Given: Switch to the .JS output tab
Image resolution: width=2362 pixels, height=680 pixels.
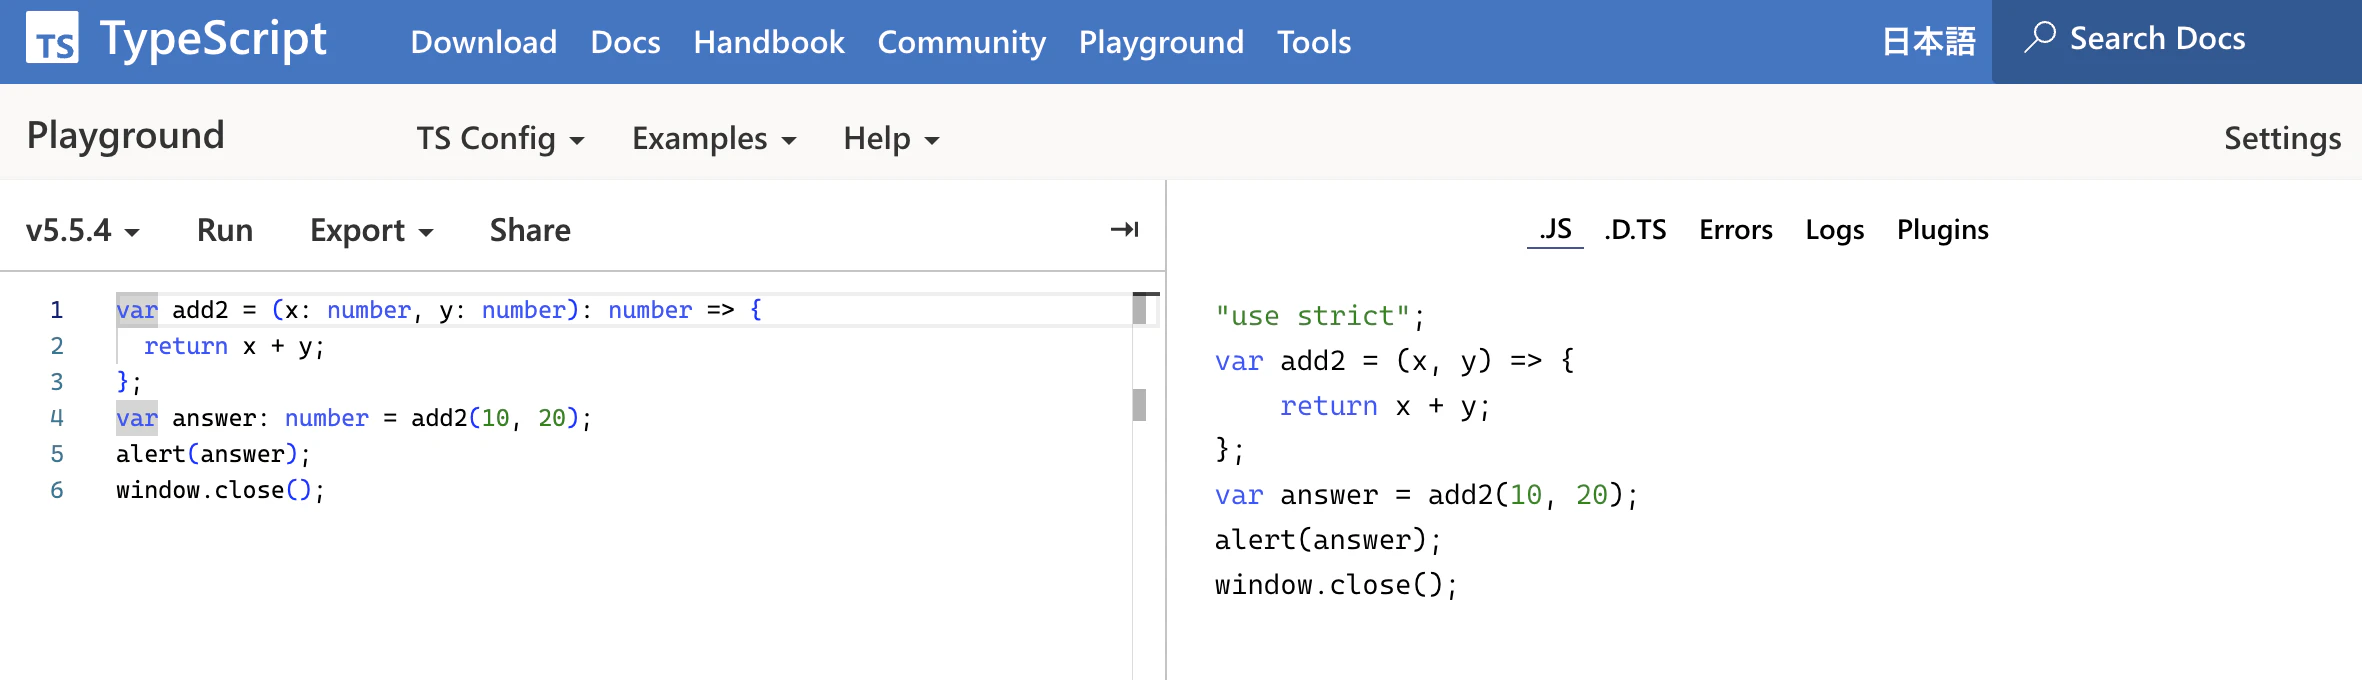Looking at the screenshot, I should point(1555,230).
